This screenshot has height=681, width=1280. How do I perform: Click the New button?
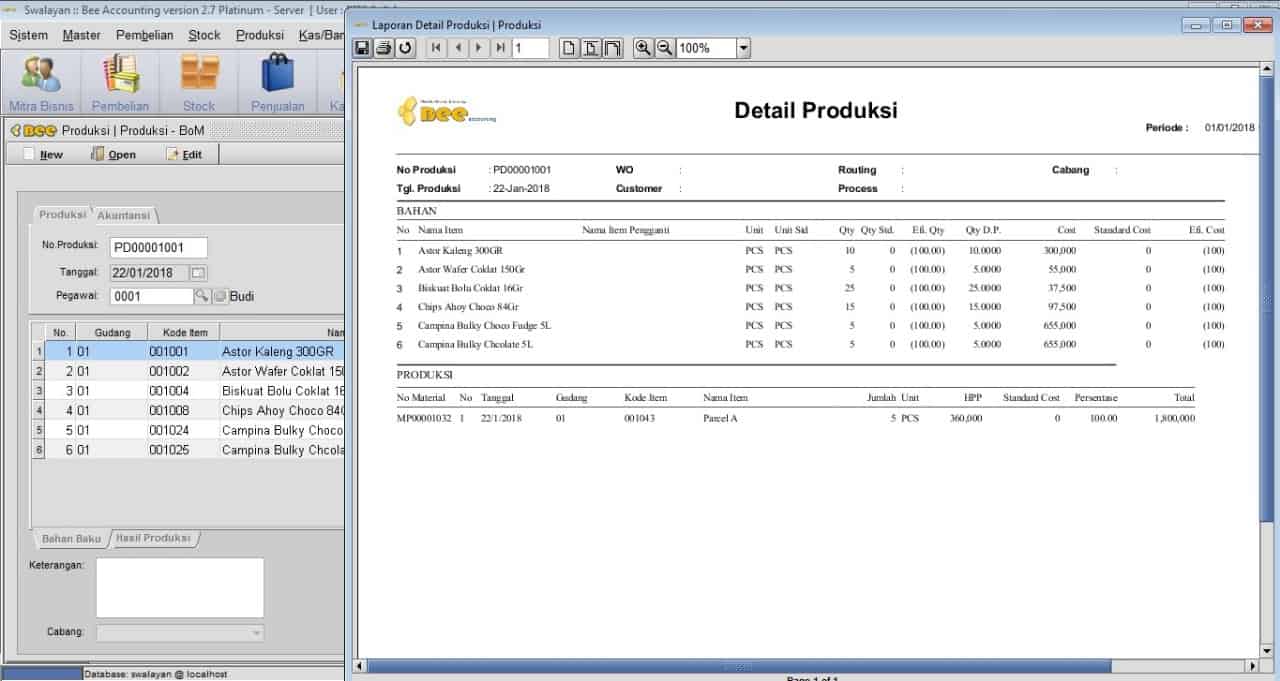(43, 154)
